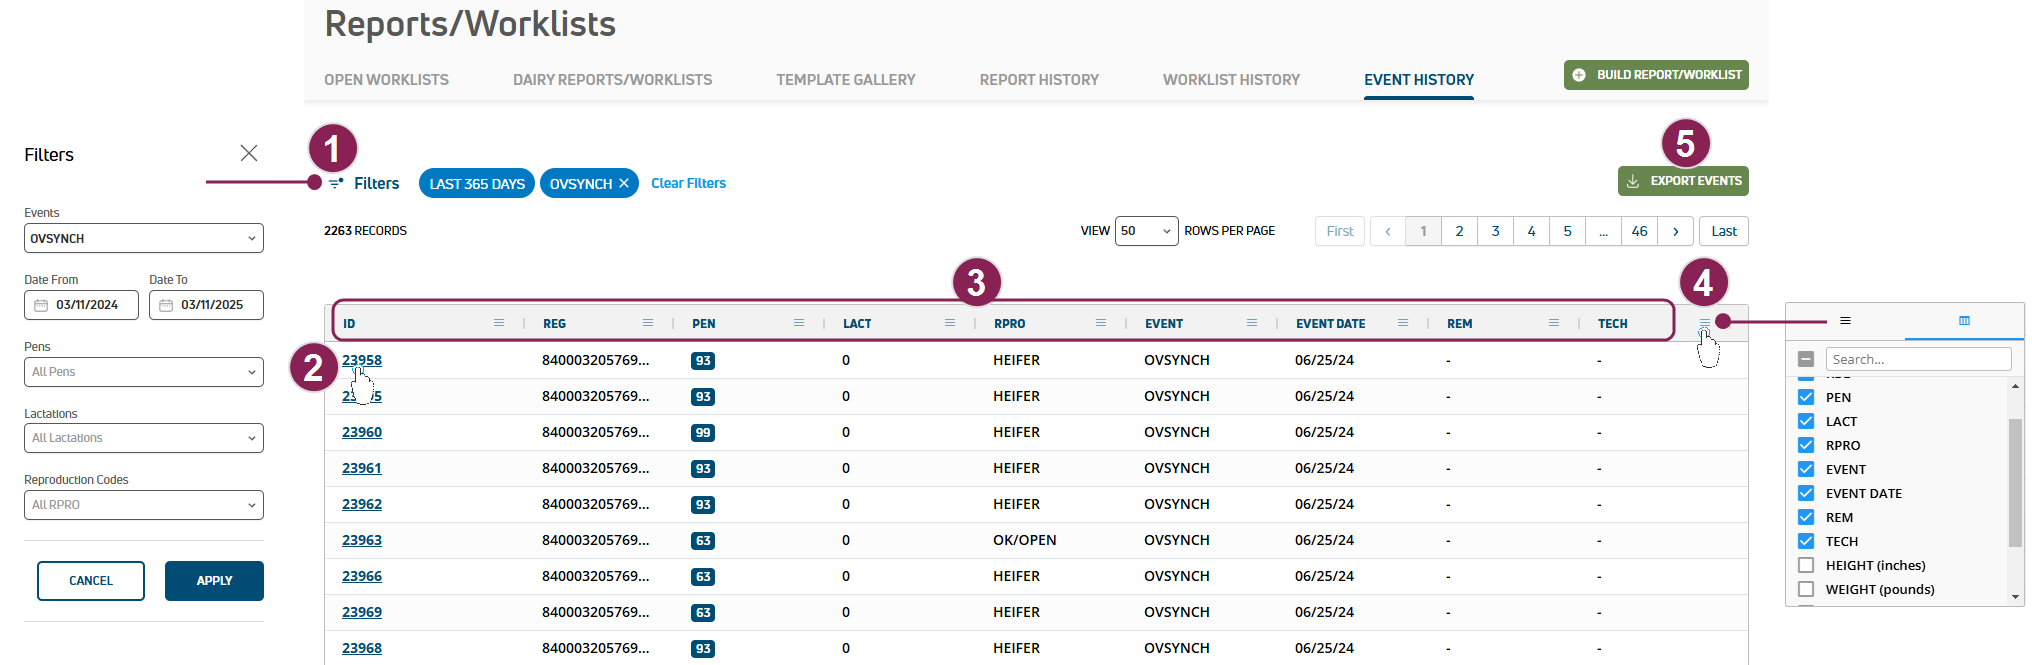Enable the HEIGHT (inches) column checkbox
2032x665 pixels.
coord(1806,565)
